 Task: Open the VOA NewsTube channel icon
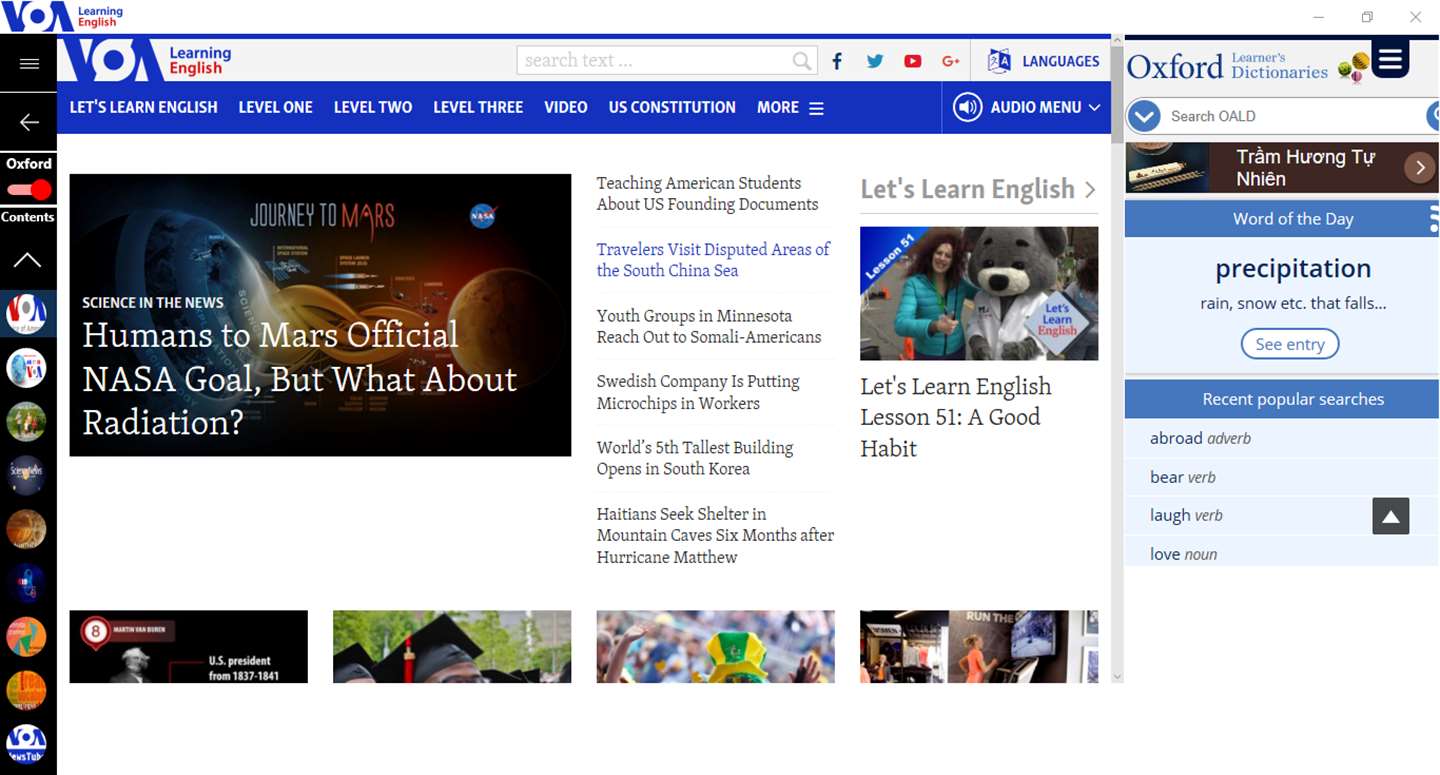(x=27, y=744)
